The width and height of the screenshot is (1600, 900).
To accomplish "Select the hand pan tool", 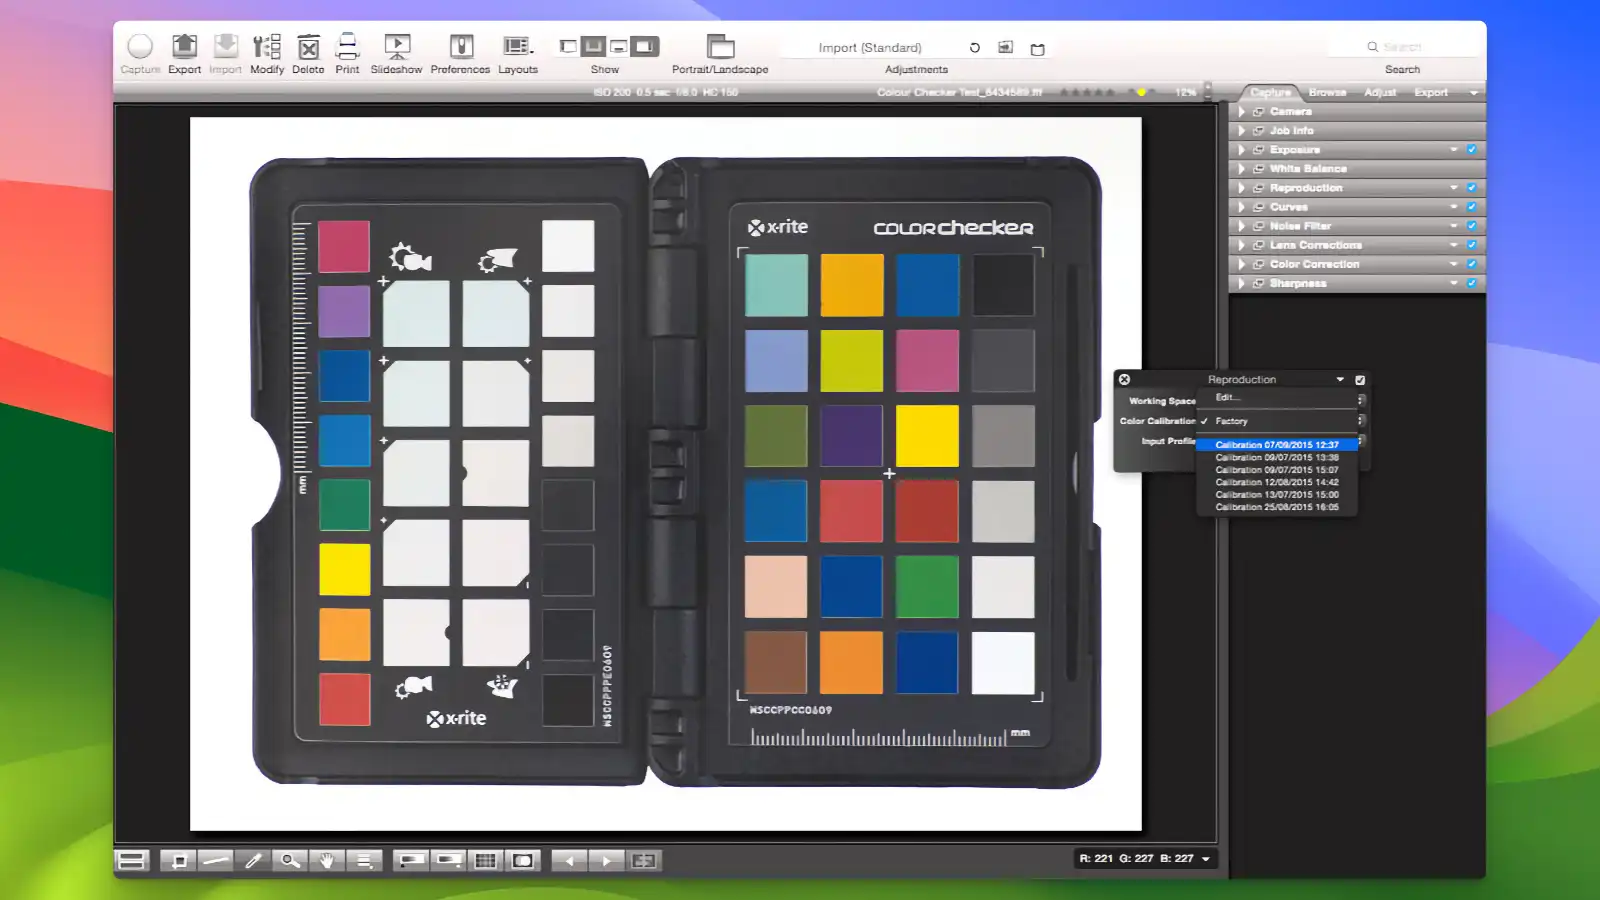I will tap(326, 860).
